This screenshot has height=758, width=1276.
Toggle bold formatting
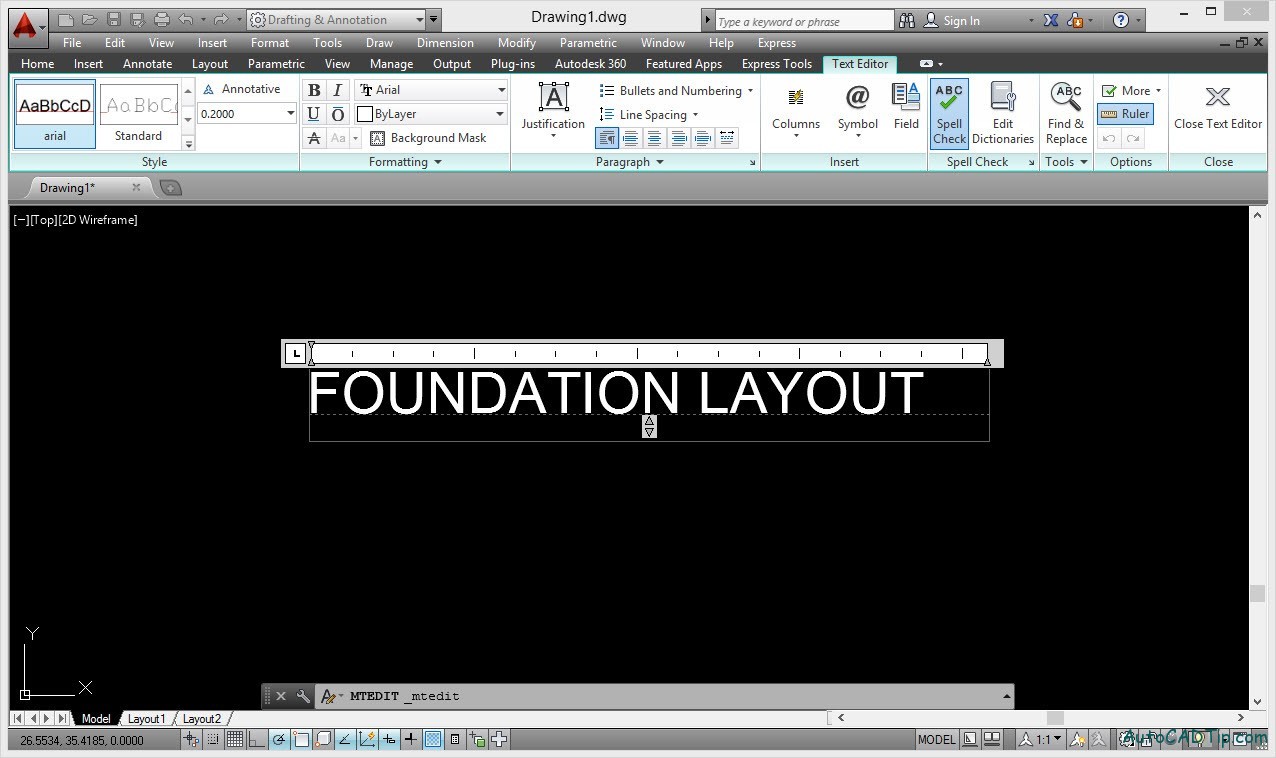(x=313, y=89)
